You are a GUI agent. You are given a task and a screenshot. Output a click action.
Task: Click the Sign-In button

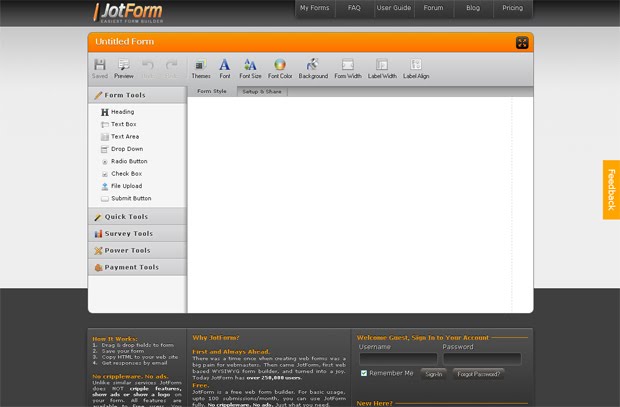(434, 374)
